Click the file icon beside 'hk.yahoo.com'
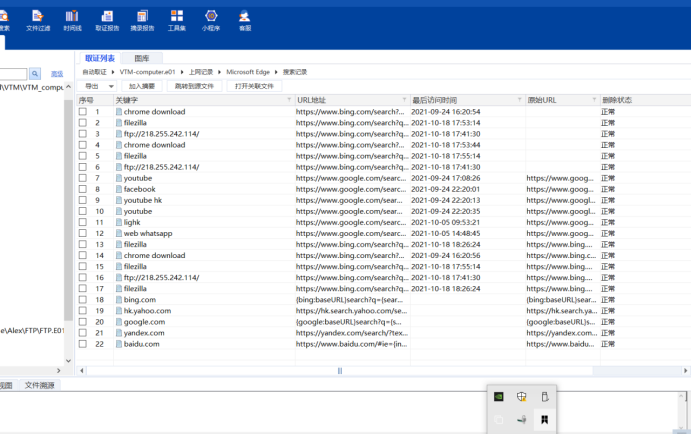The image size is (691, 435). [x=119, y=311]
